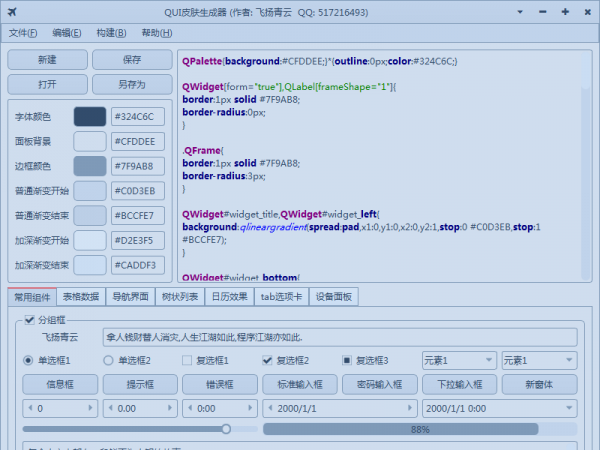The width and height of the screenshot is (600, 450).
Task: Click the 另存为 button
Action: pyautogui.click(x=132, y=84)
